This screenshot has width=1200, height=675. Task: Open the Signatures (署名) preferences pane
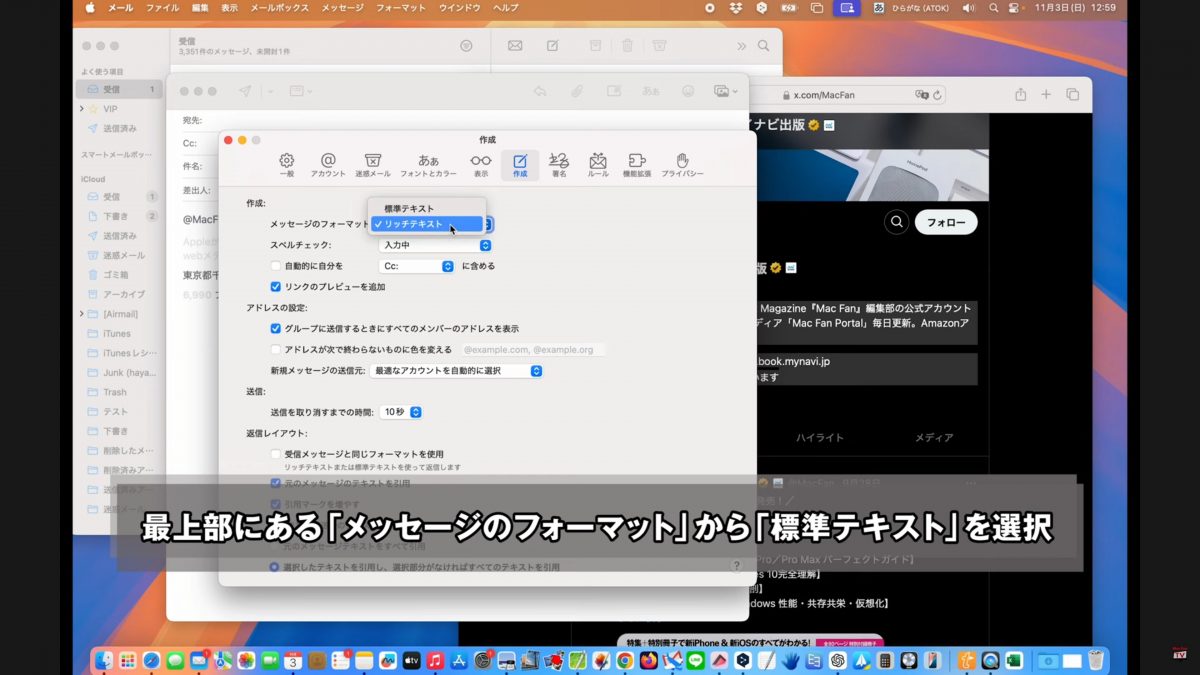click(x=559, y=165)
